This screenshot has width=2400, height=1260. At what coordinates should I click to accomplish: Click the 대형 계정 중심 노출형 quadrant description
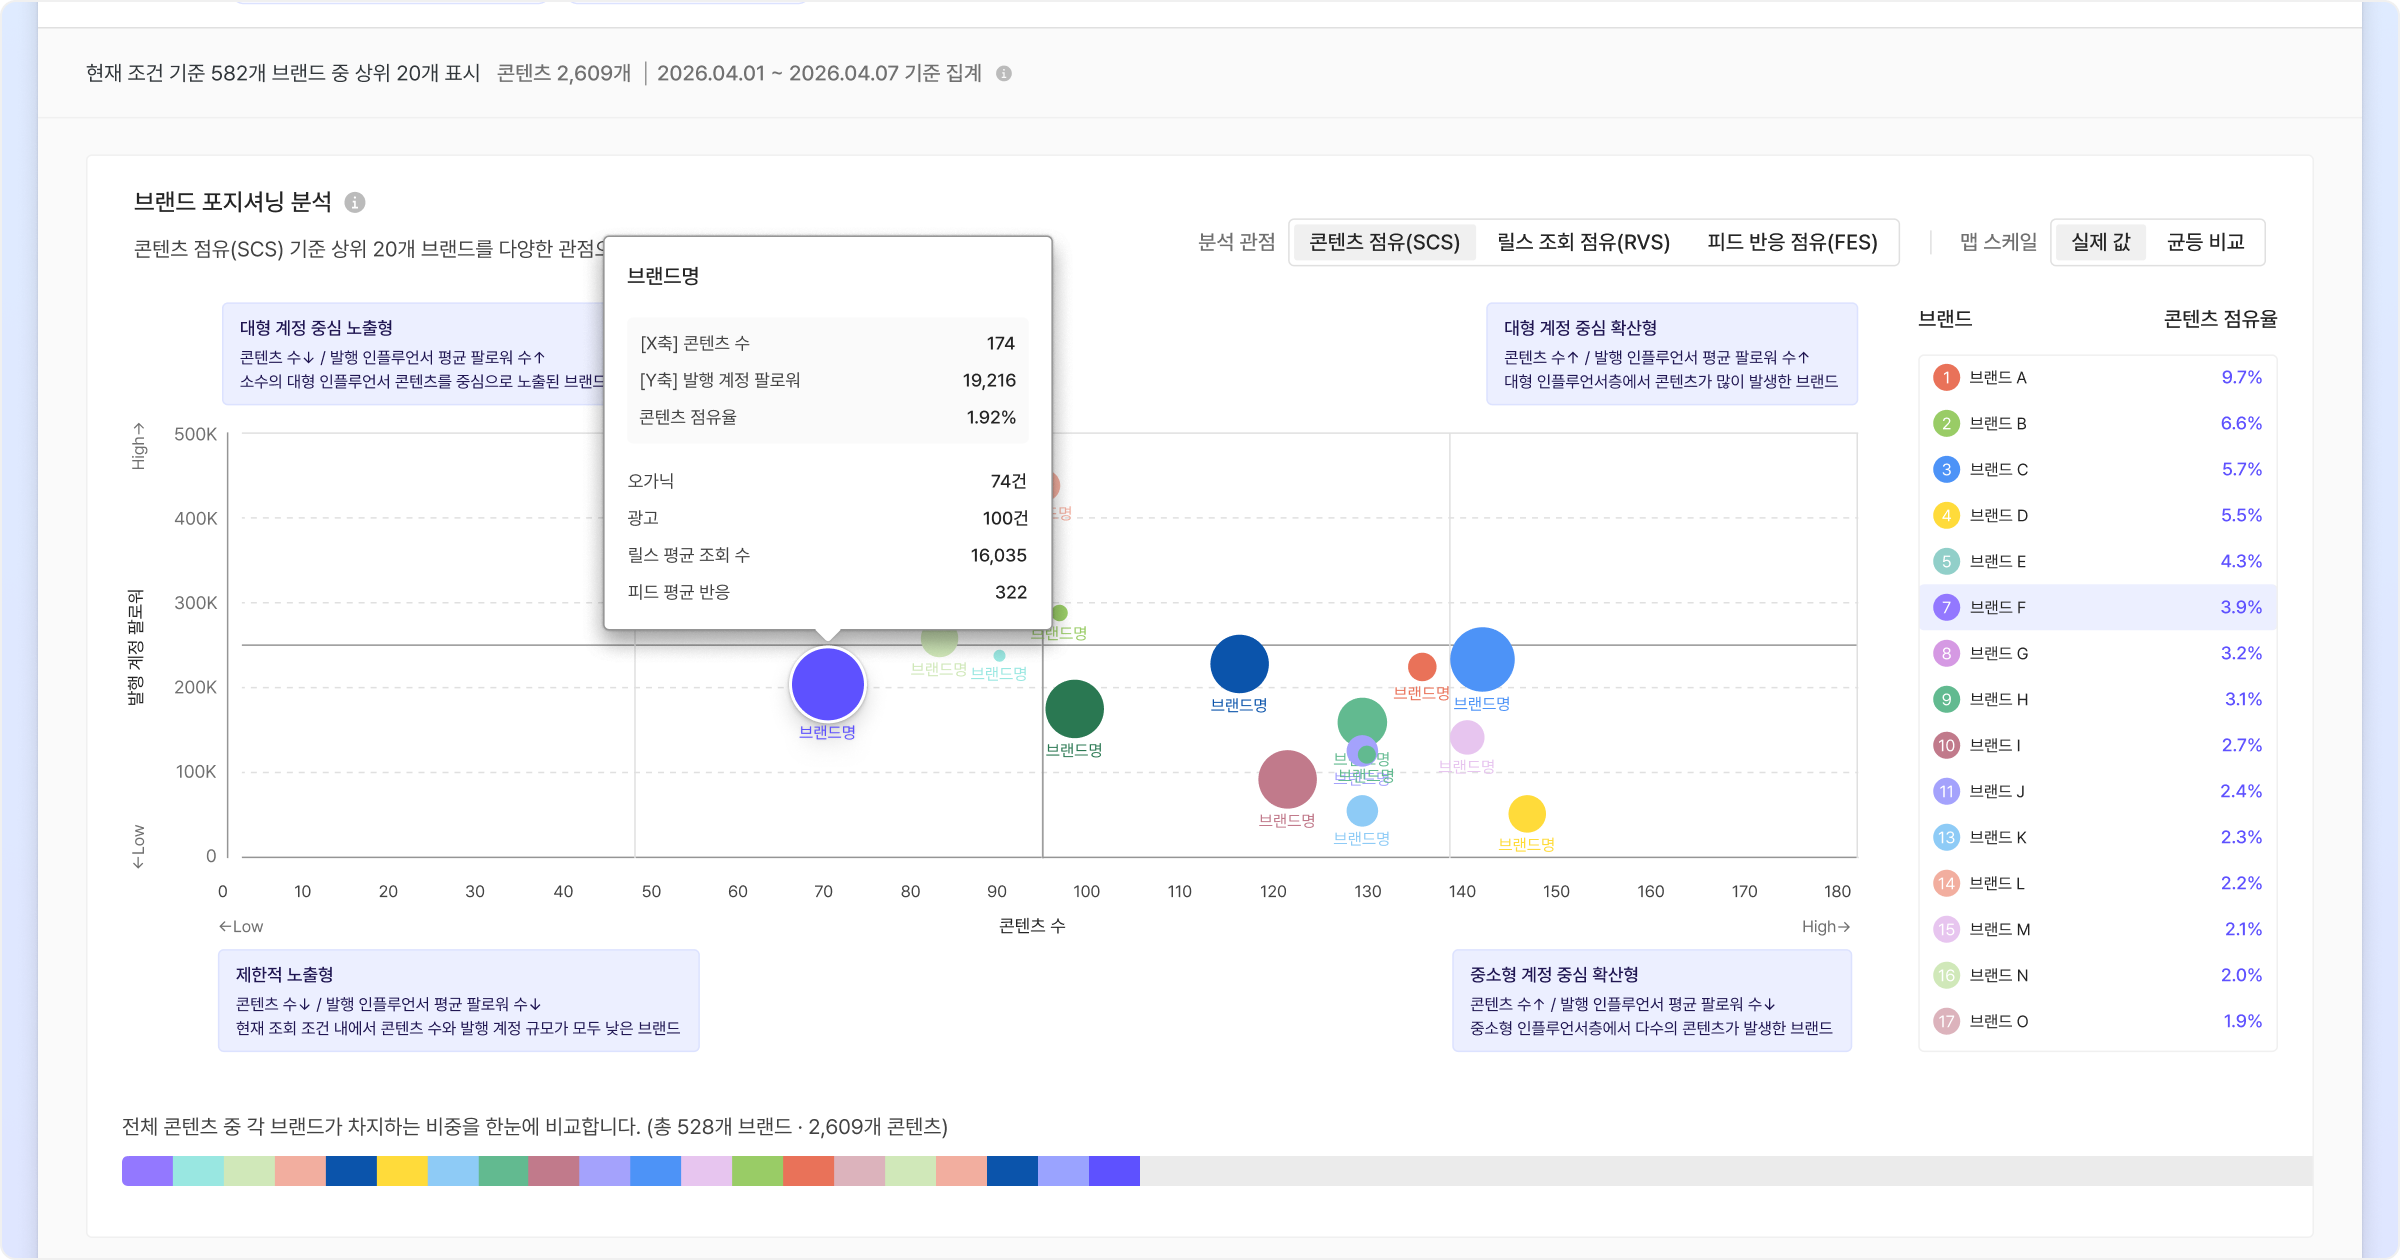(413, 354)
